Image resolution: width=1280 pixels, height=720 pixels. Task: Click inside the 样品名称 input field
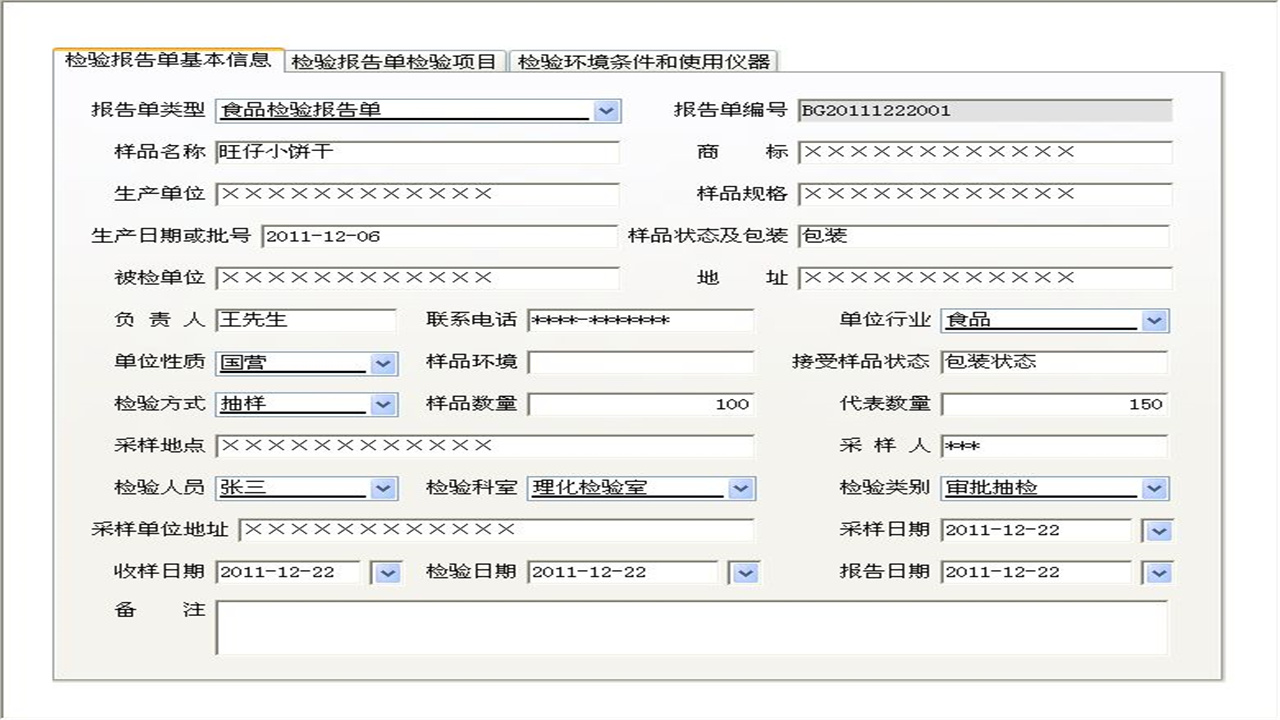click(x=420, y=152)
